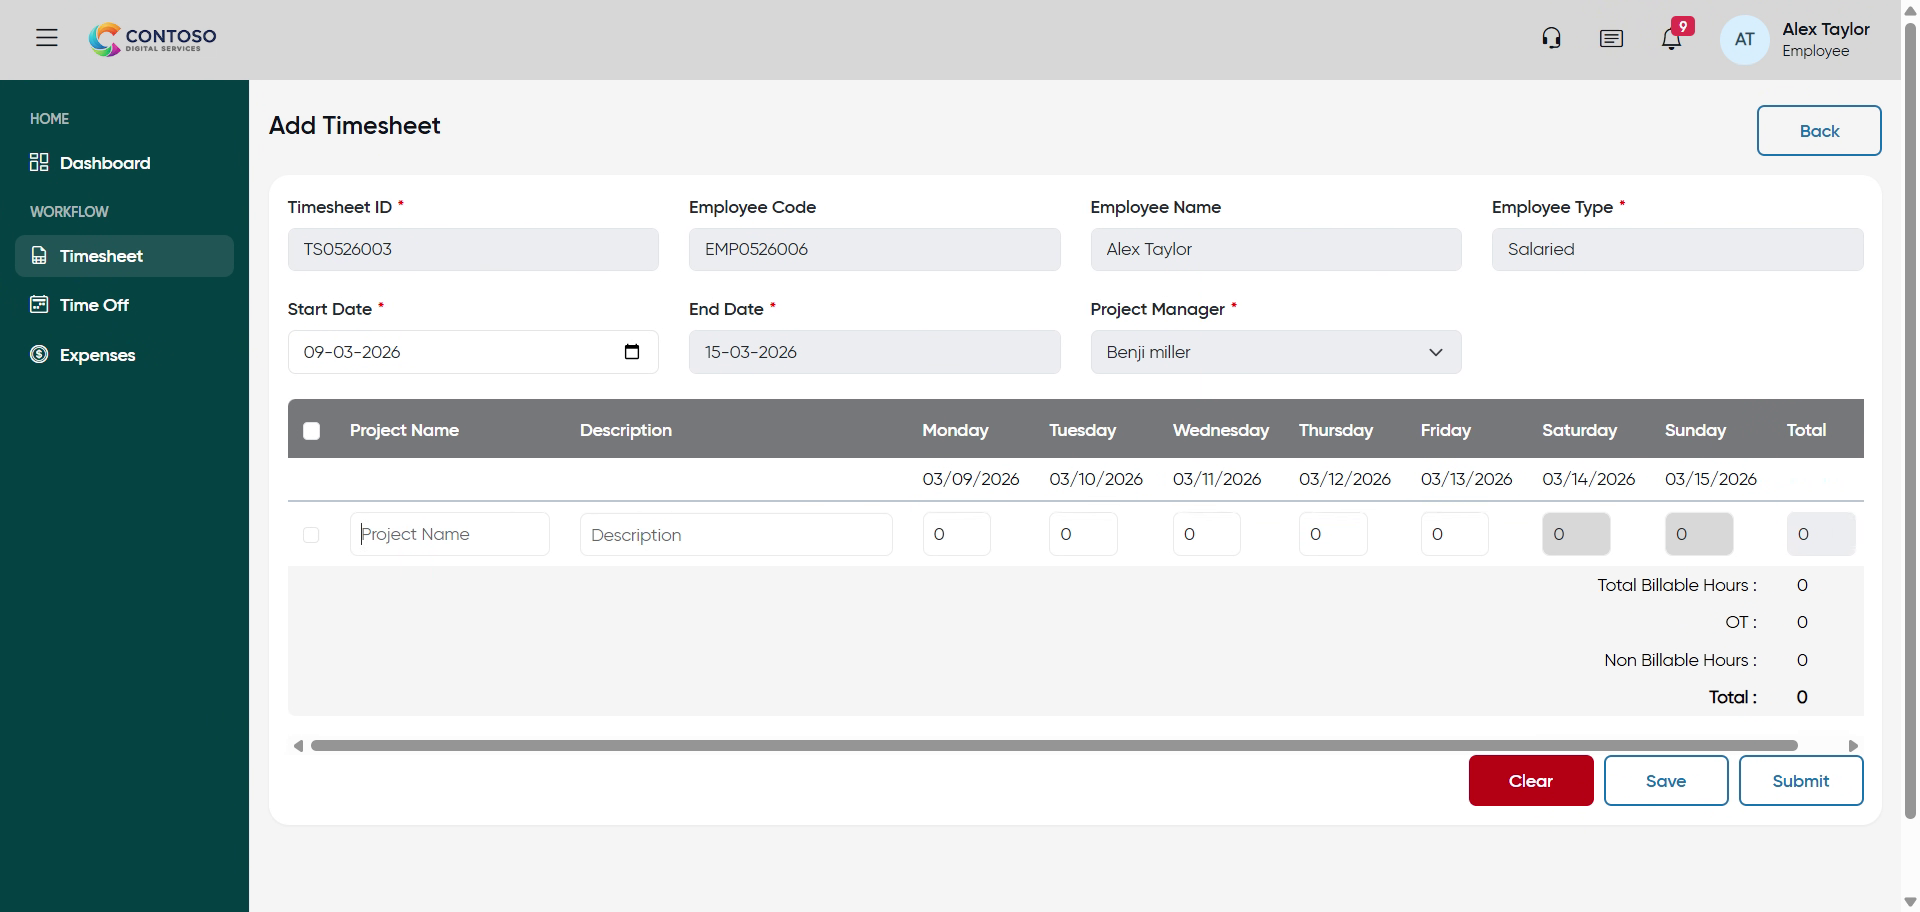Click the Expenses dollar icon in sidebar

pyautogui.click(x=38, y=355)
